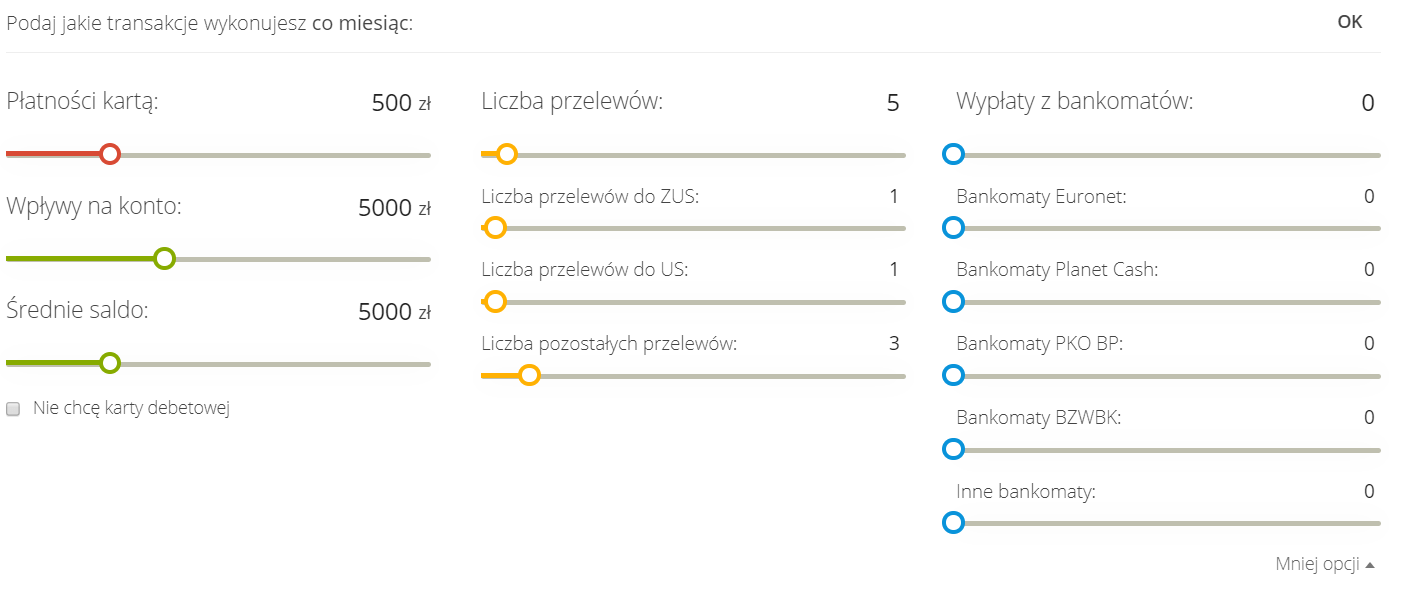Image resolution: width=1414 pixels, height=595 pixels.
Task: Click the Bankomaty PKO BP slider handle
Action: pyautogui.click(x=953, y=375)
